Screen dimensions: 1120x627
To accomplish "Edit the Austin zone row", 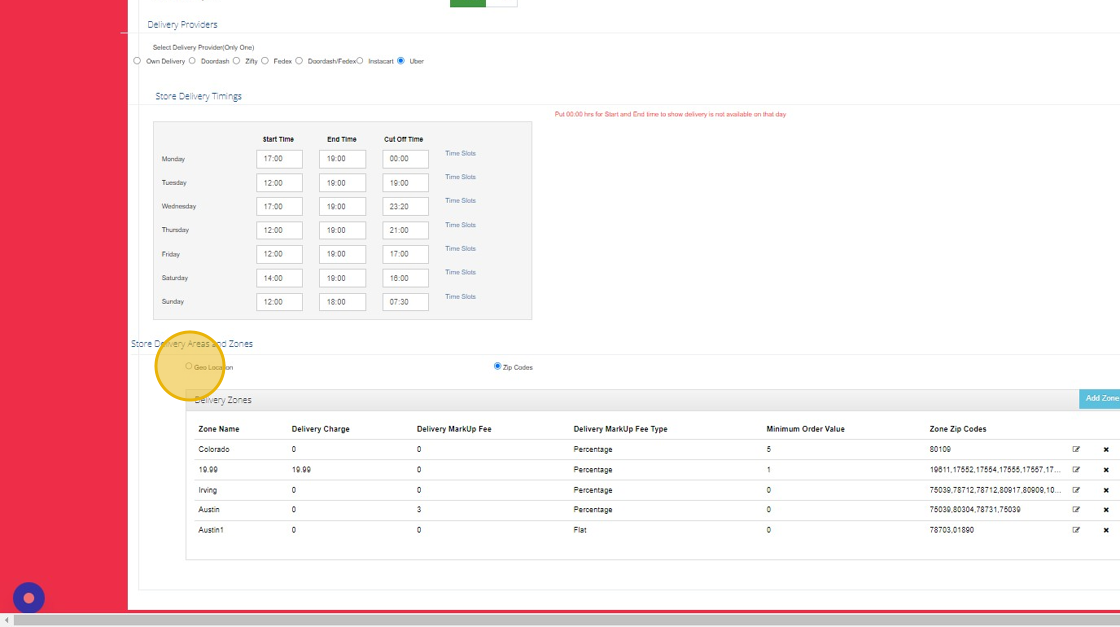I will tap(1076, 510).
